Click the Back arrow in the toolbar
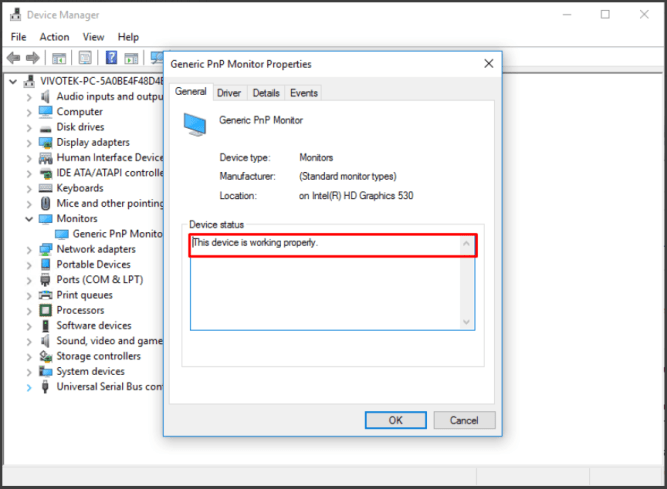667x489 pixels. coord(14,58)
